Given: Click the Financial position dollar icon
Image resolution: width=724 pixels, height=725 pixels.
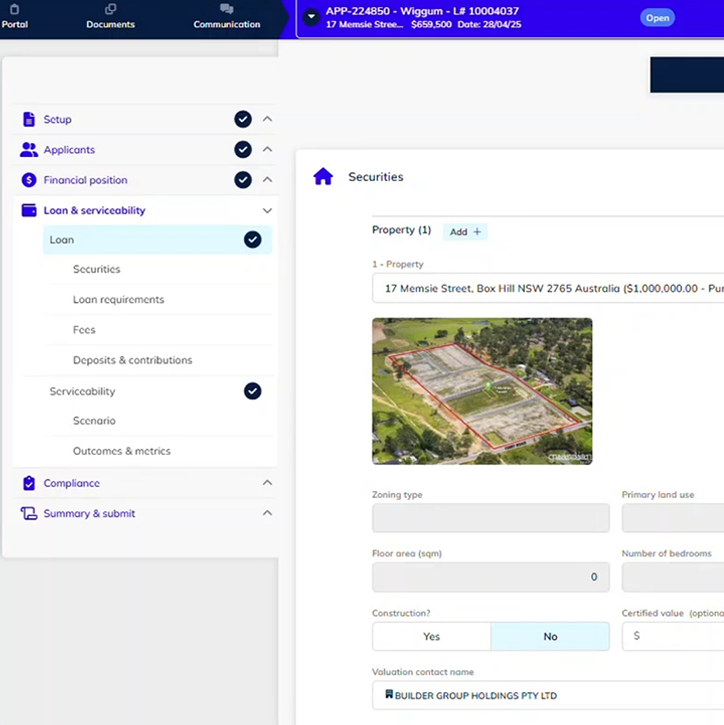Looking at the screenshot, I should [x=29, y=180].
